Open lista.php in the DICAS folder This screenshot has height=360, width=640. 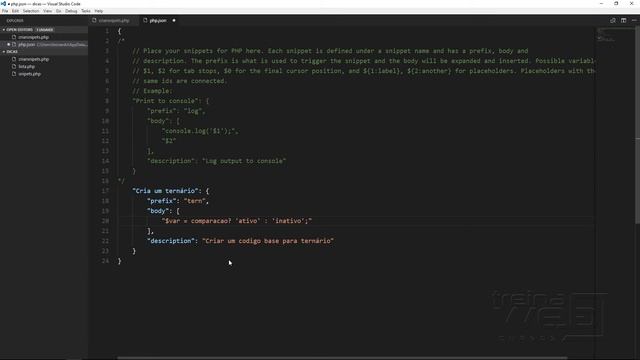[x=27, y=67]
